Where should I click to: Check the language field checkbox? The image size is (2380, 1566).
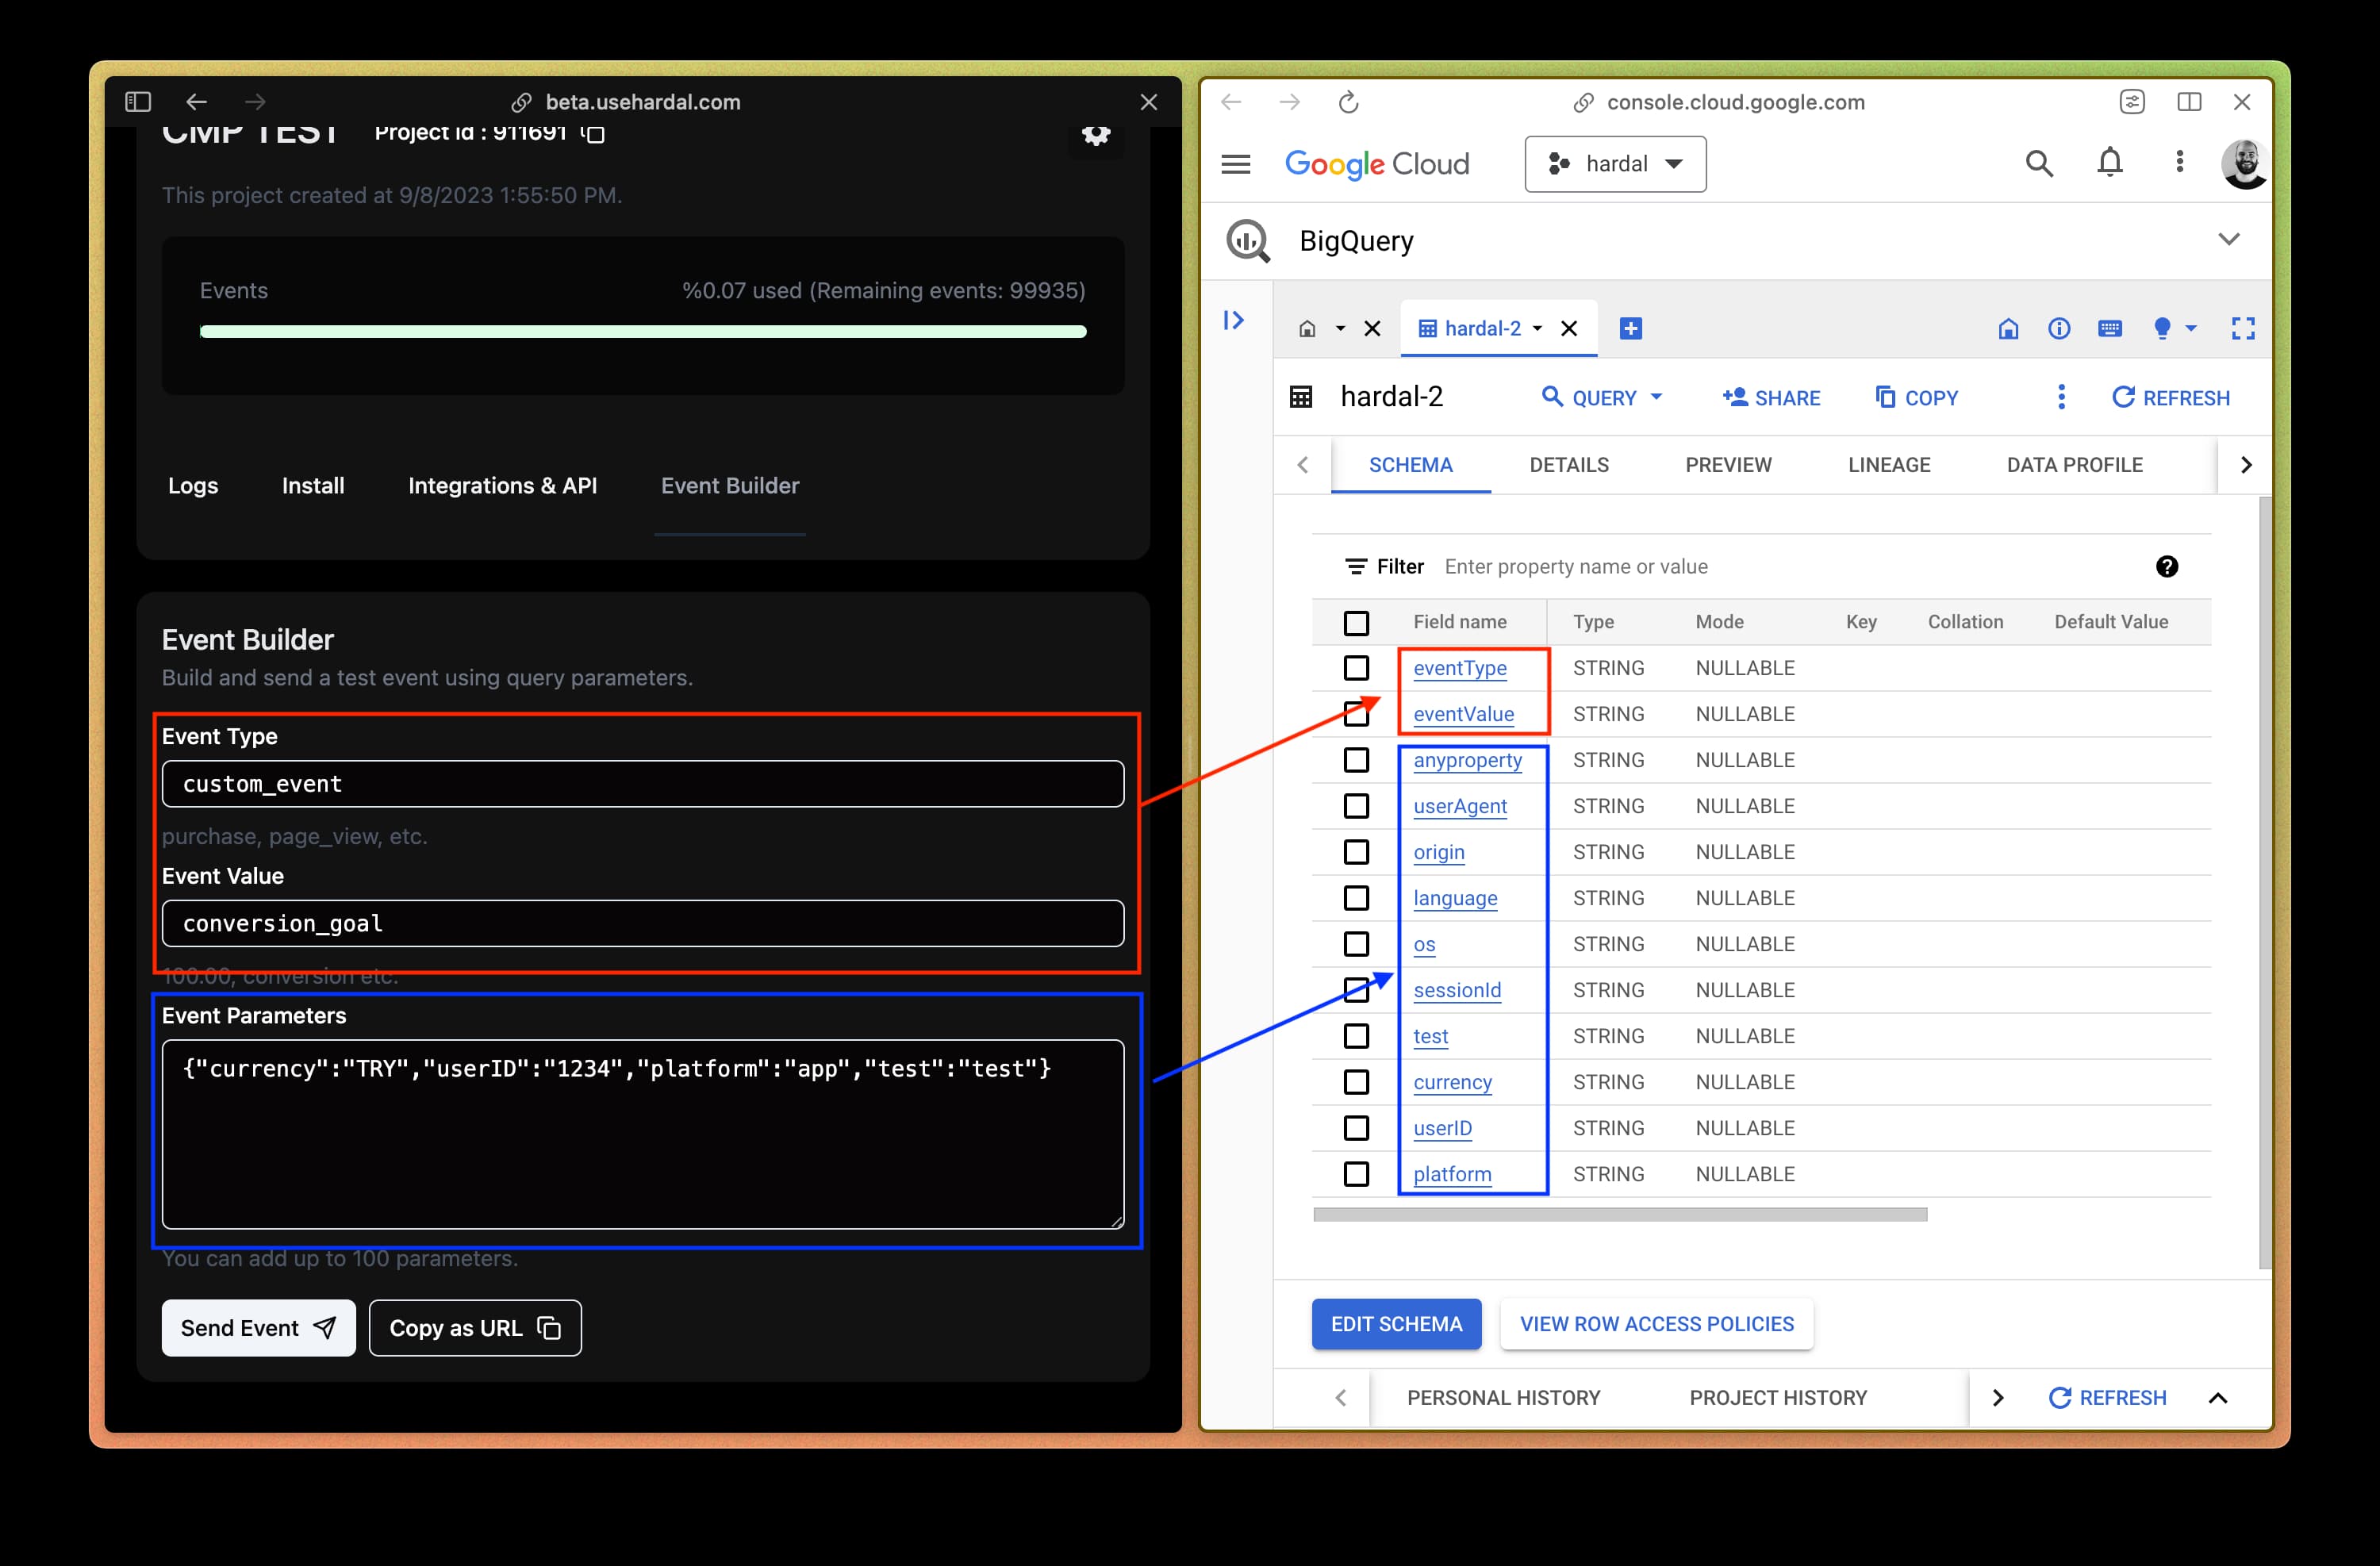(1356, 898)
